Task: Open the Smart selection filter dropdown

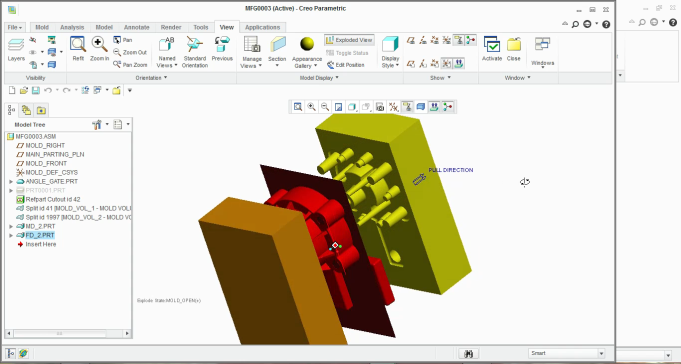Action: 601,353
